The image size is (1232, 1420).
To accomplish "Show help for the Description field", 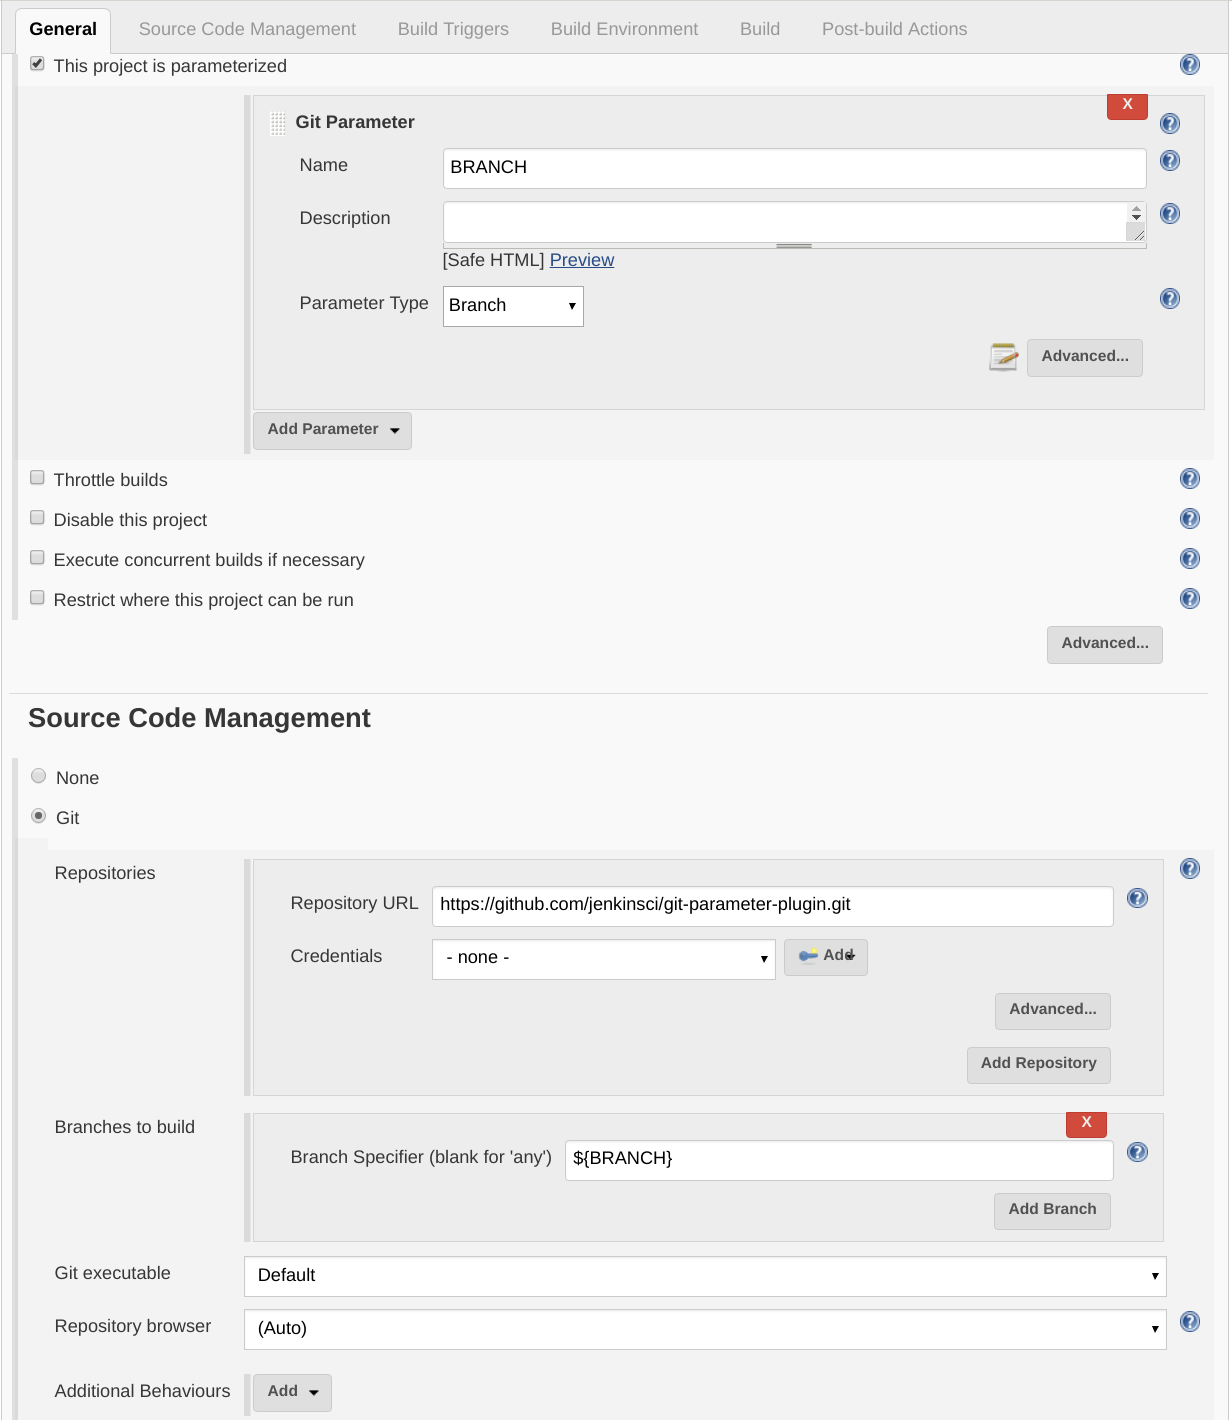I will [x=1170, y=214].
